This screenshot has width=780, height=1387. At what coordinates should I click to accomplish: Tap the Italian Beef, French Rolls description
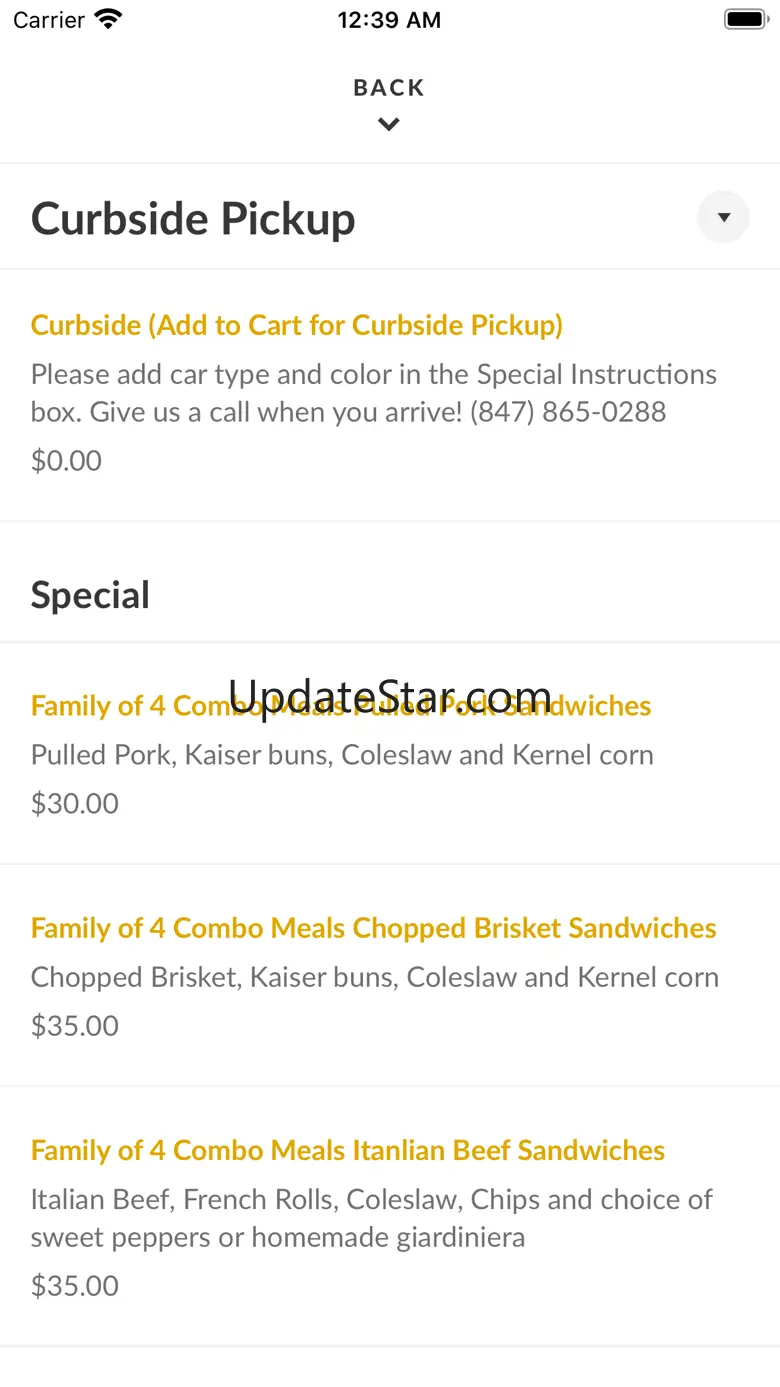coord(371,1218)
